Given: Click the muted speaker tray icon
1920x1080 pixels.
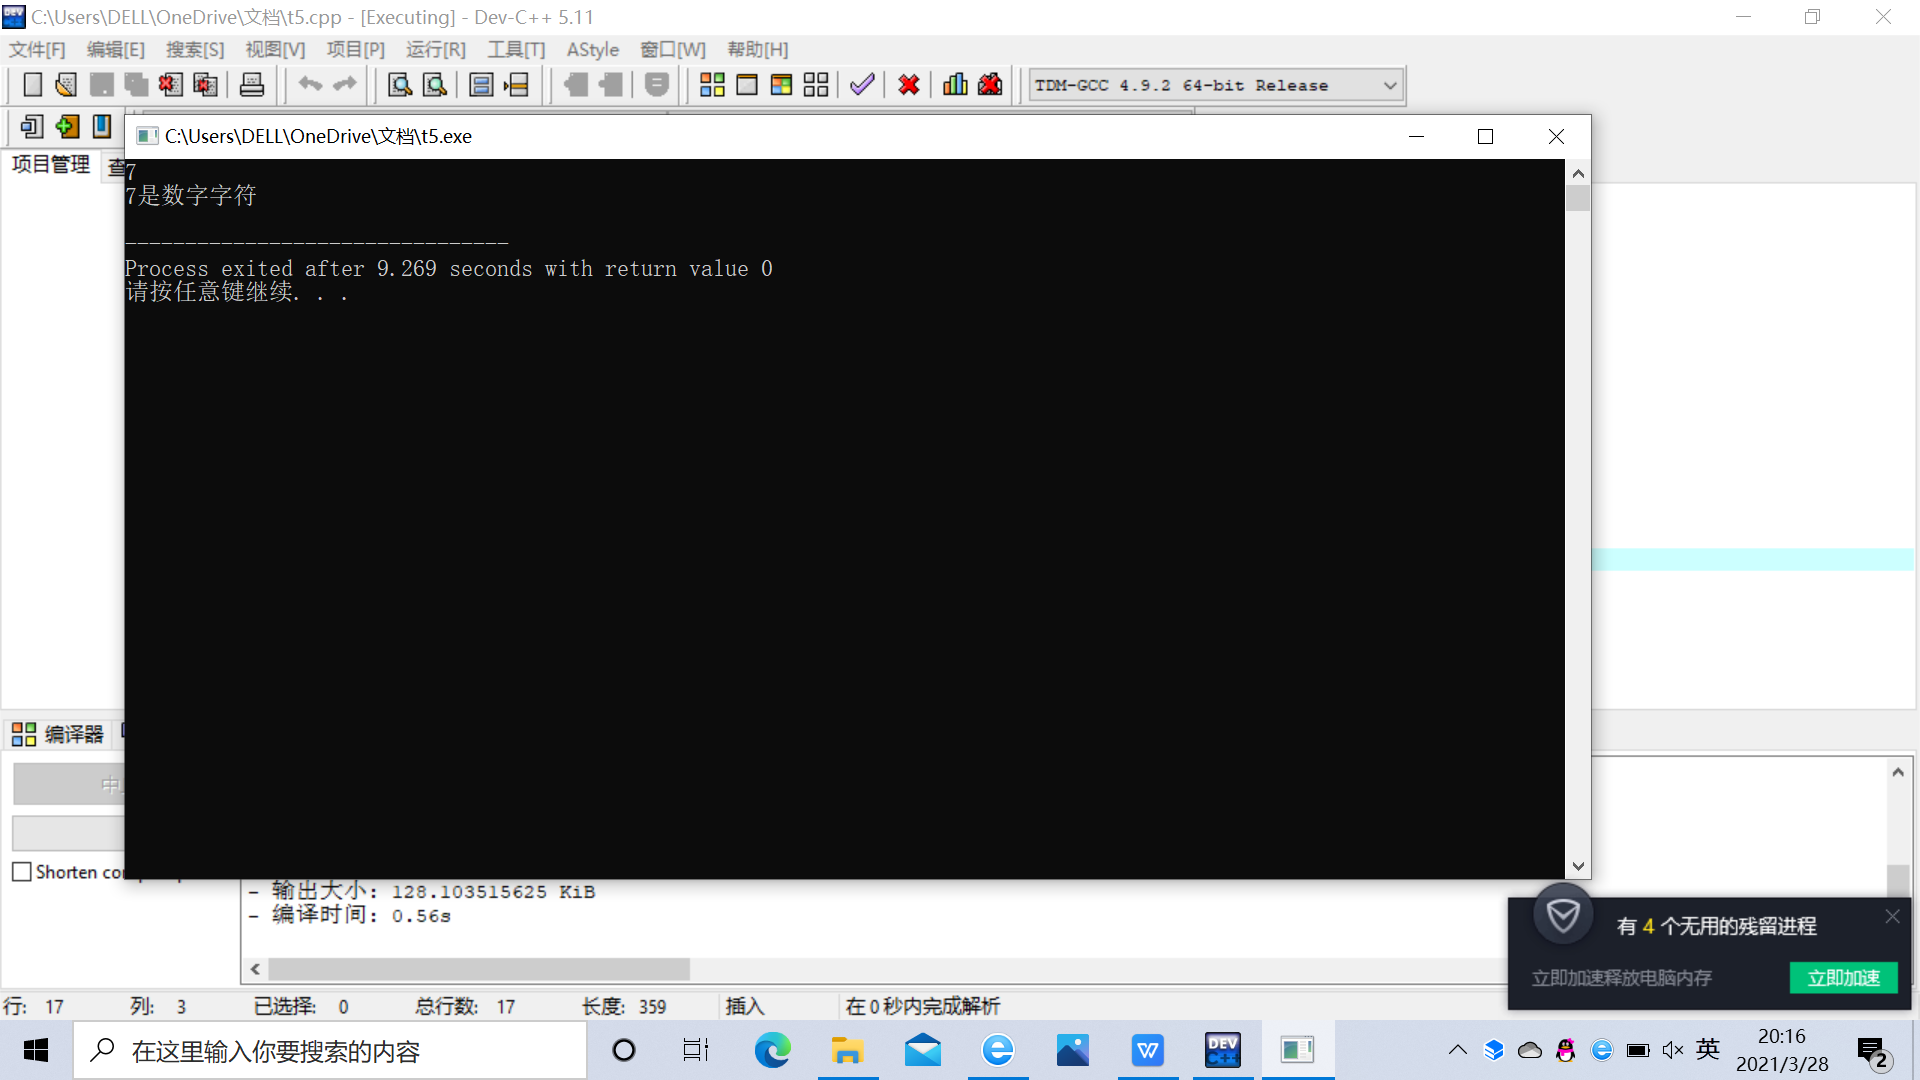Looking at the screenshot, I should [1672, 1050].
